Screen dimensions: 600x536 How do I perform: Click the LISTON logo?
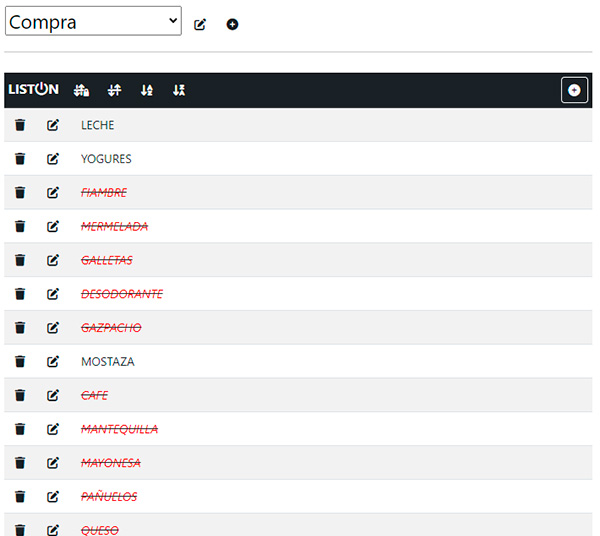pos(33,90)
